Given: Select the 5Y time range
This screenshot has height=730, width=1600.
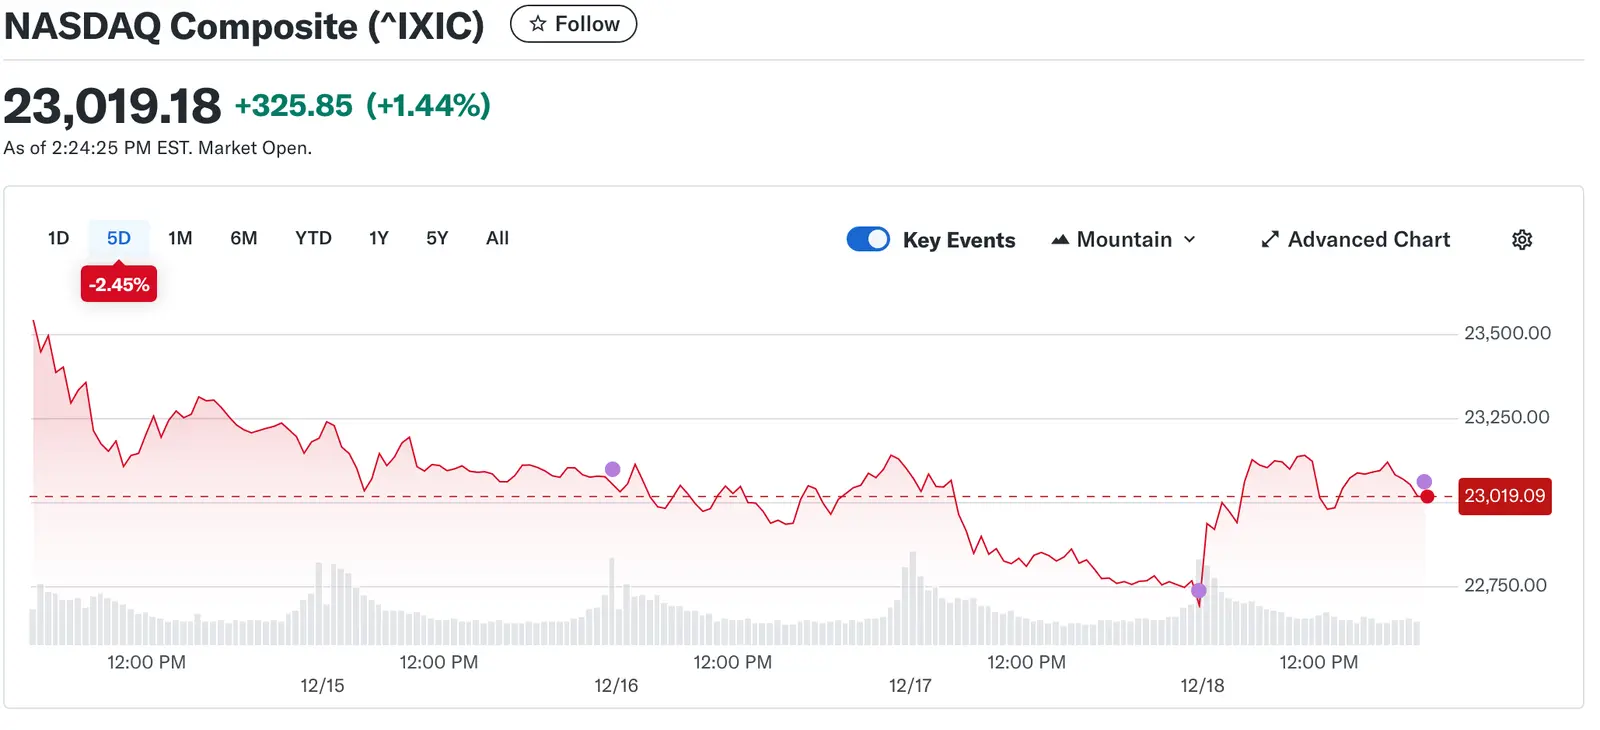Looking at the screenshot, I should click(x=437, y=238).
